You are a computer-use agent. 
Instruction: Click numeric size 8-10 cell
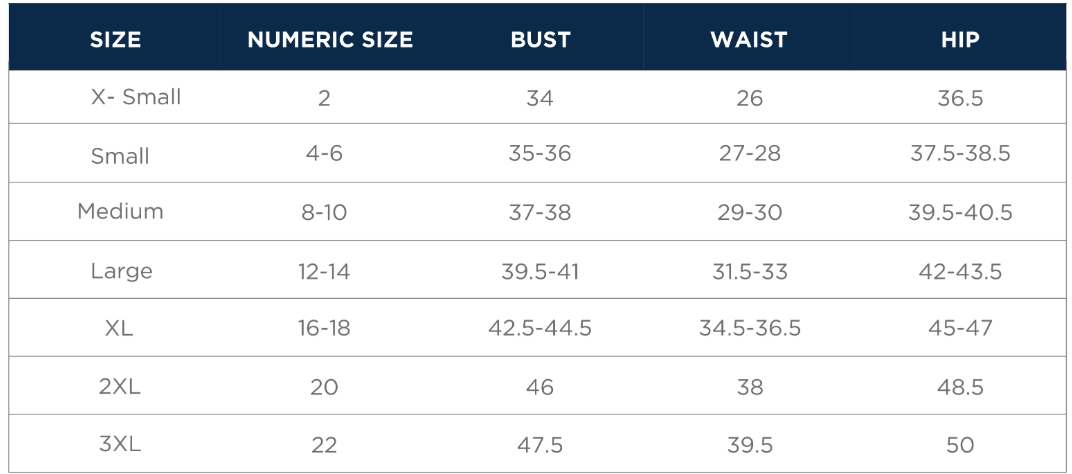(325, 213)
